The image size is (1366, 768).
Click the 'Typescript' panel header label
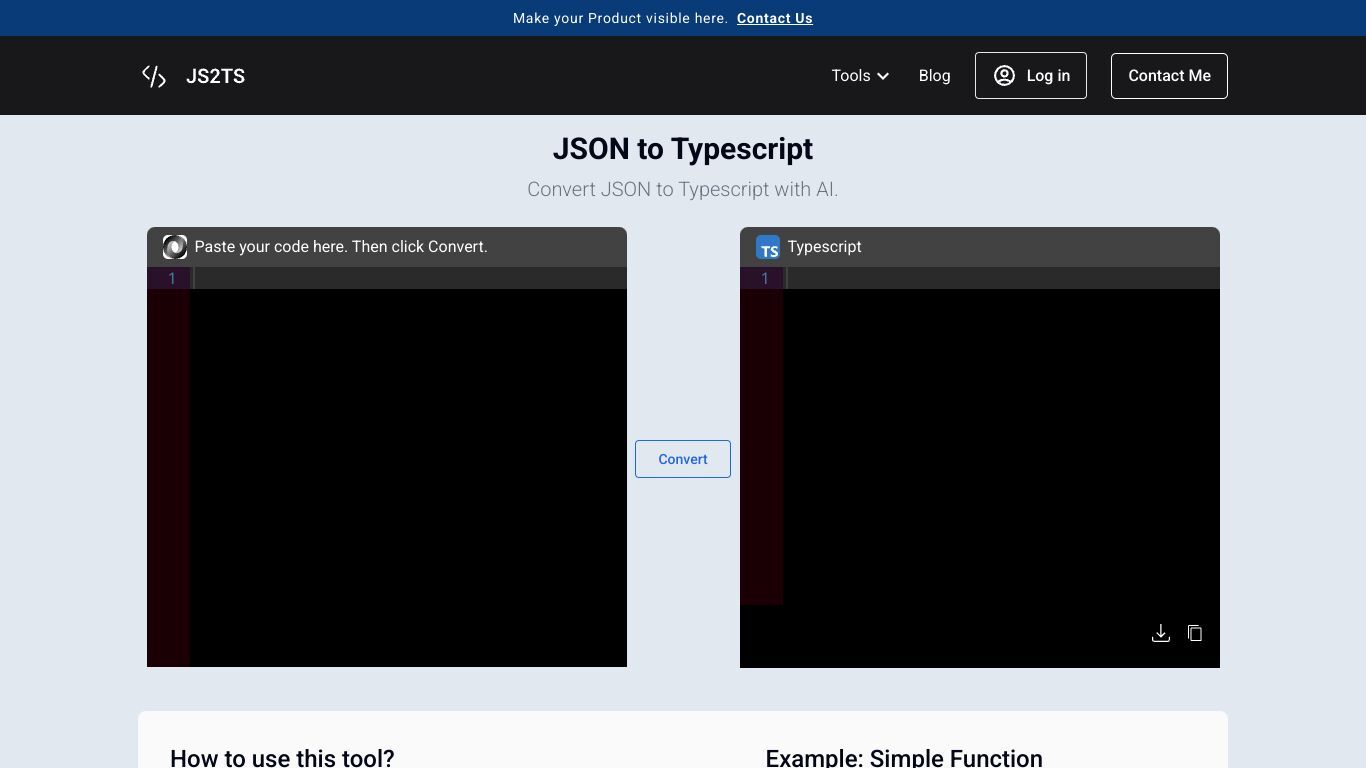pos(824,247)
